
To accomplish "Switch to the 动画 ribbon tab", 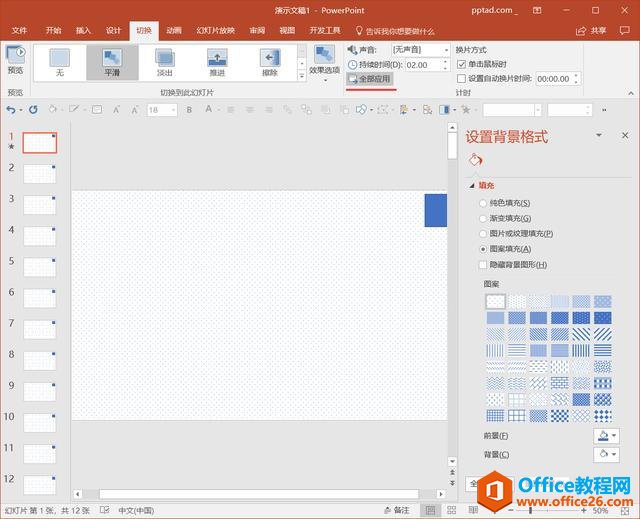I will (x=174, y=30).
